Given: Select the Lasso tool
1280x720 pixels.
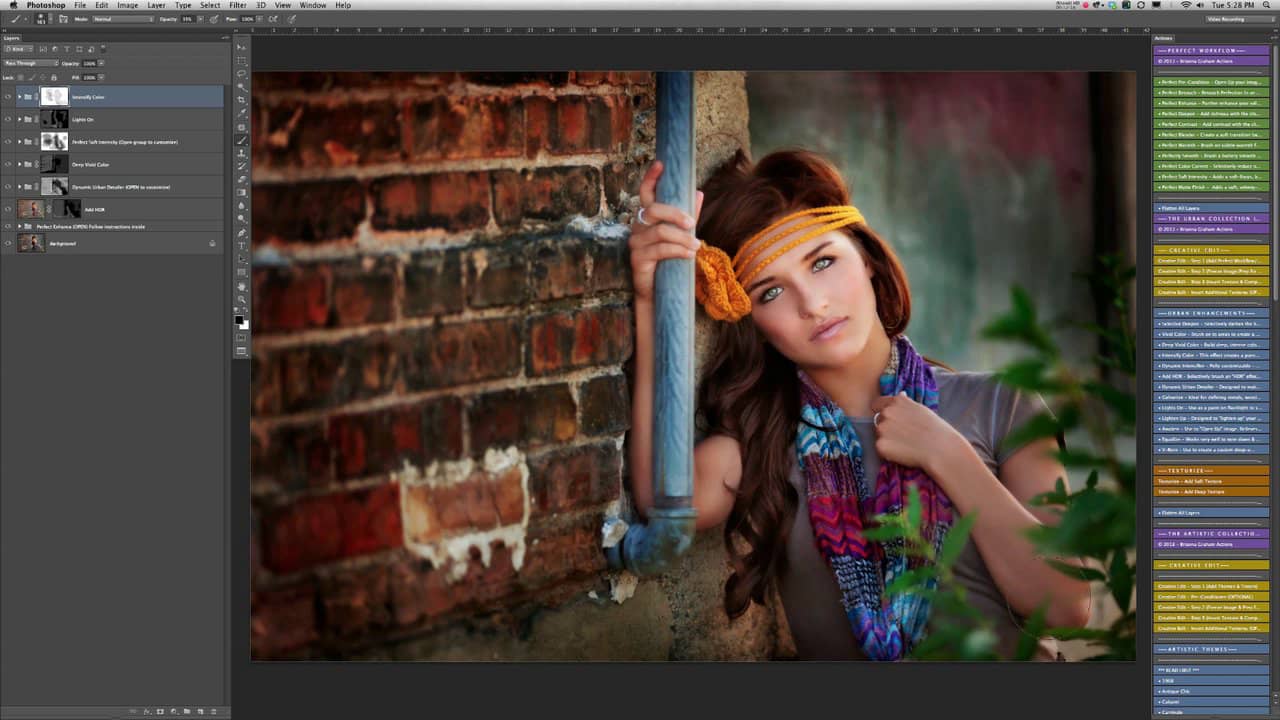Looking at the screenshot, I should 241,74.
